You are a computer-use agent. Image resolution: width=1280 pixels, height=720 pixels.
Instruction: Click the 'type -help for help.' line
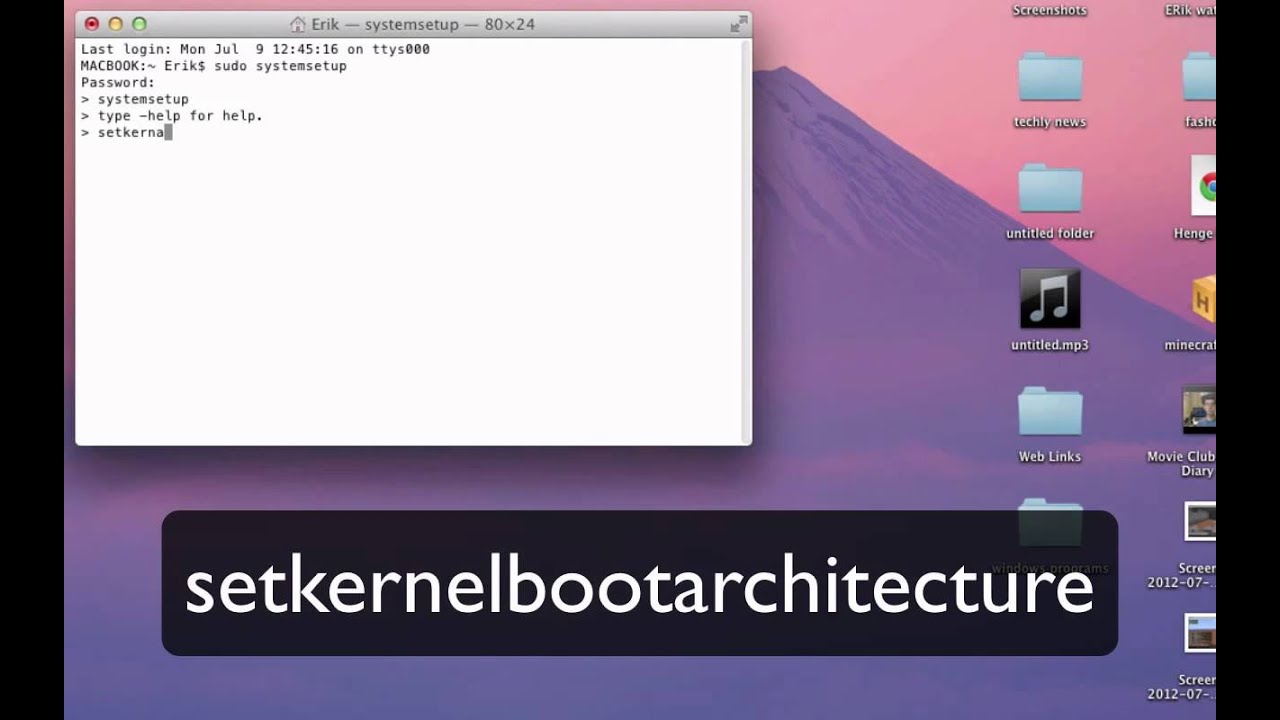(x=172, y=116)
